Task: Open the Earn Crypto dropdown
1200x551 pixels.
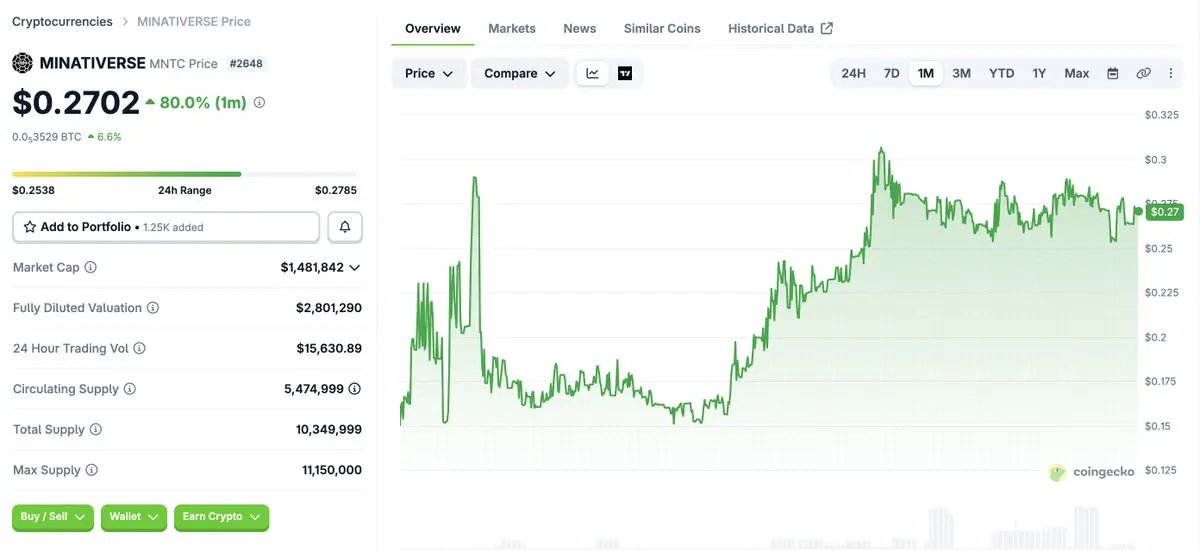Action: [221, 517]
